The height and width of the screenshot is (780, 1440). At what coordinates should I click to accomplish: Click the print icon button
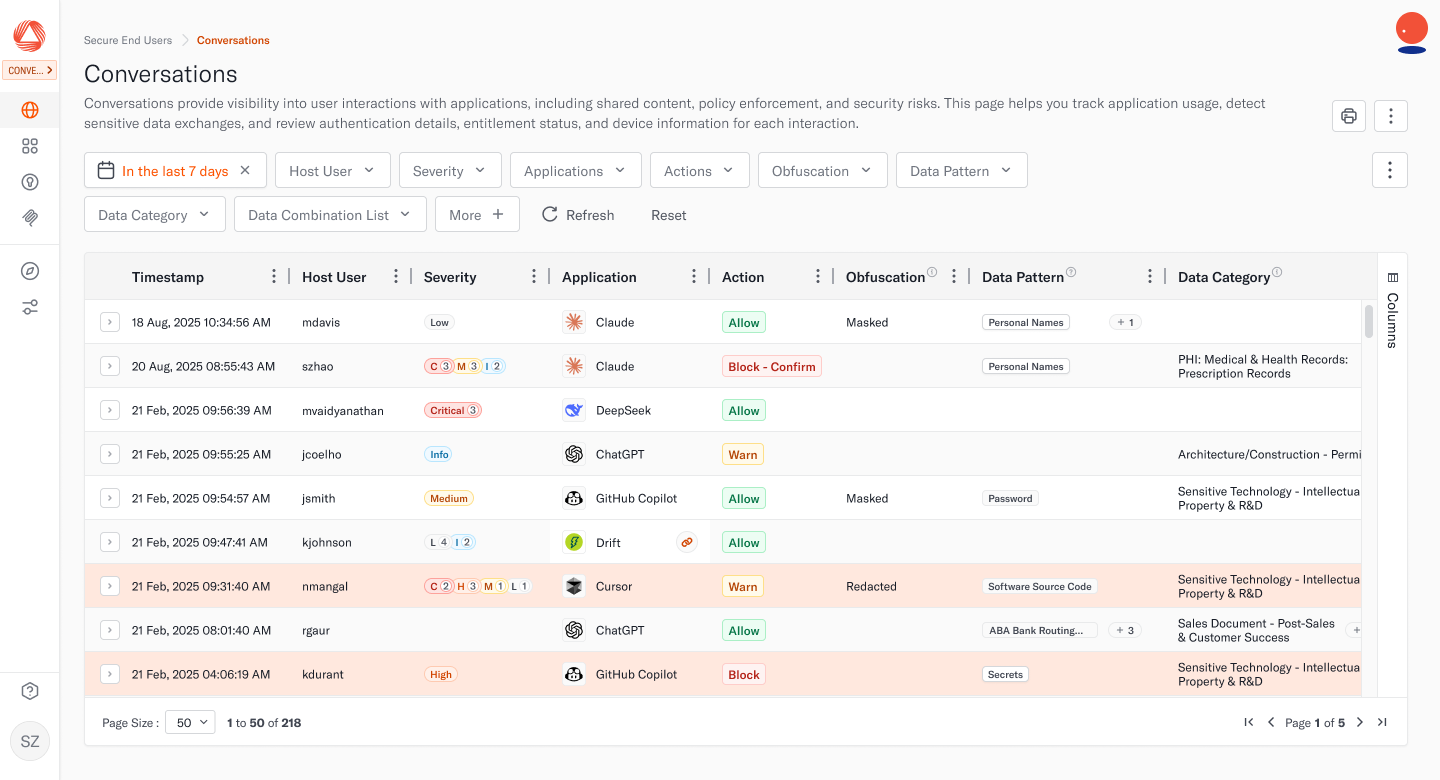[x=1349, y=116]
